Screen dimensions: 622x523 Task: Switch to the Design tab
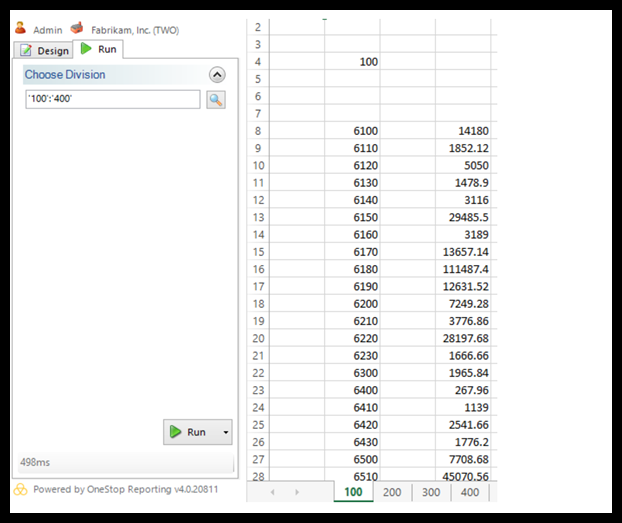[44, 50]
